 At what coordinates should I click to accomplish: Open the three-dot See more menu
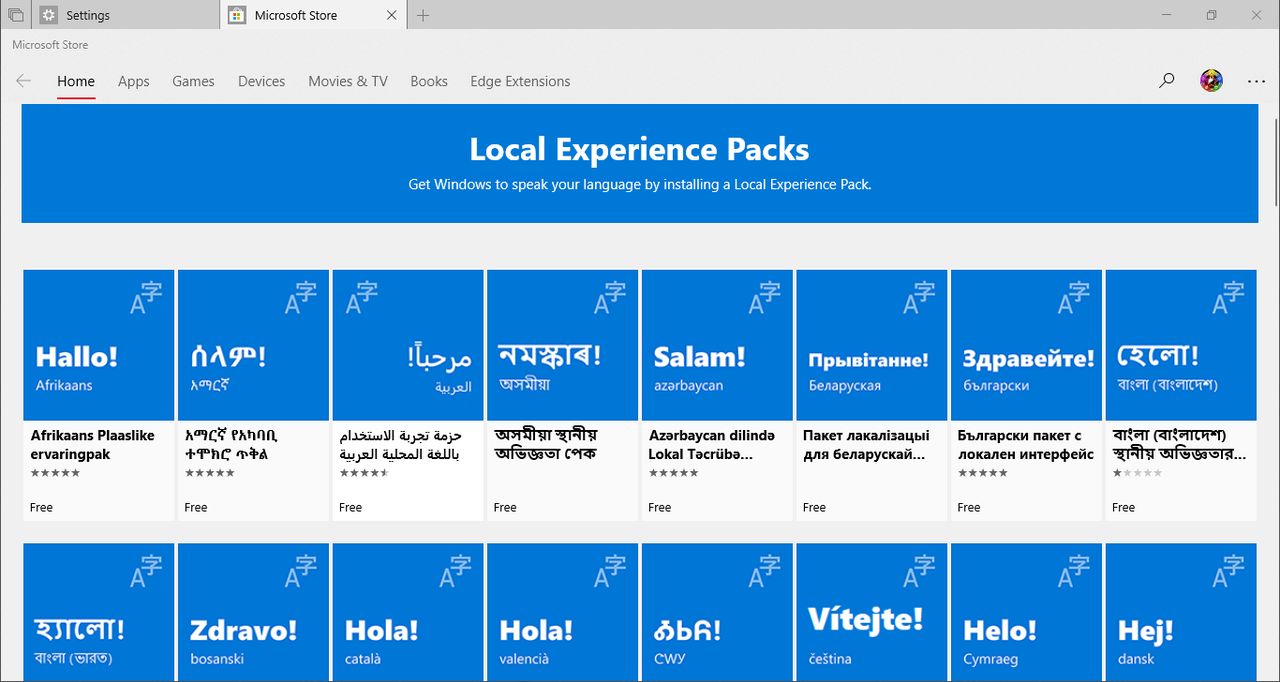[x=1256, y=81]
